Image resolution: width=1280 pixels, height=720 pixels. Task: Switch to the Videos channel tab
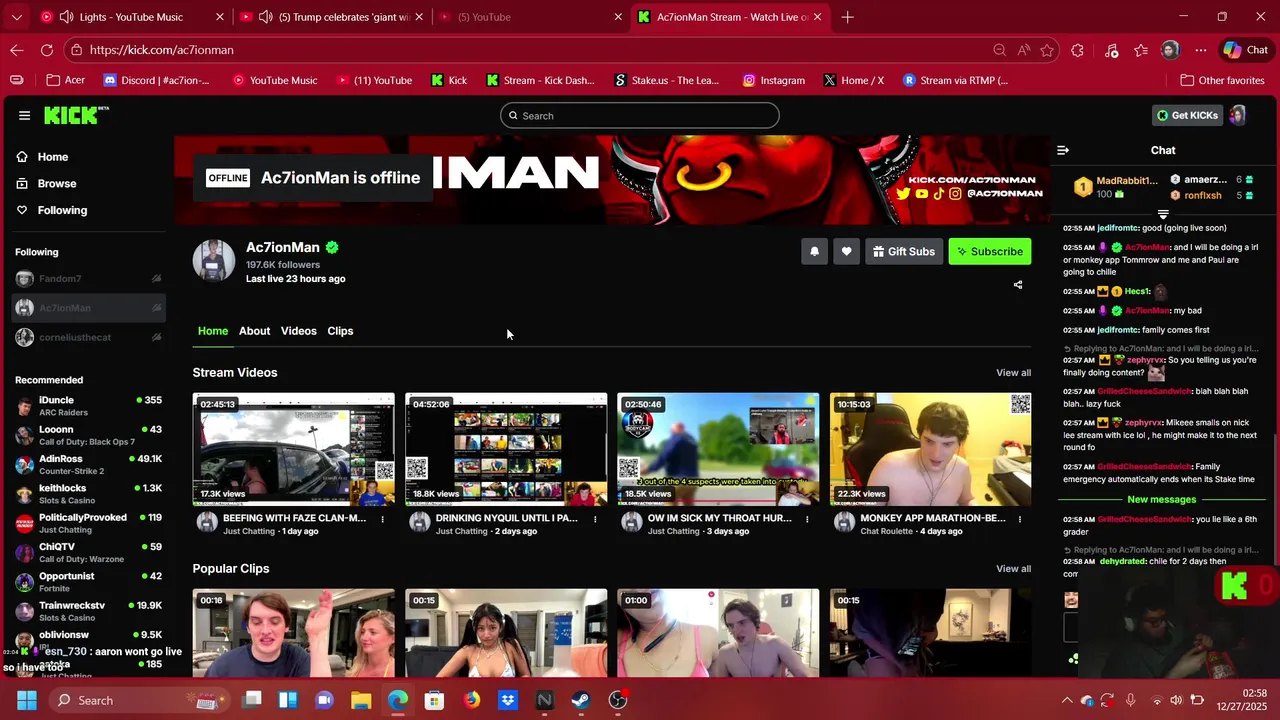click(x=298, y=331)
